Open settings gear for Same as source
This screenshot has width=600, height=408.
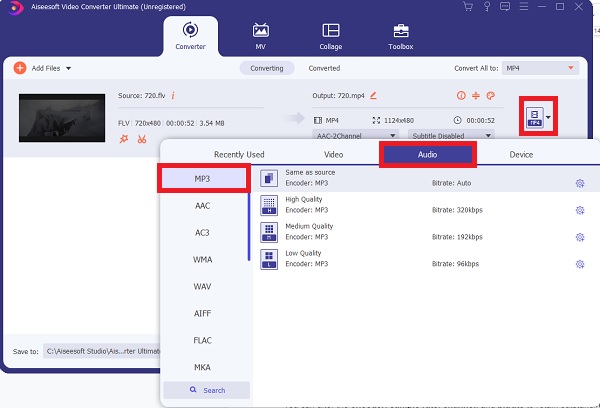(580, 183)
